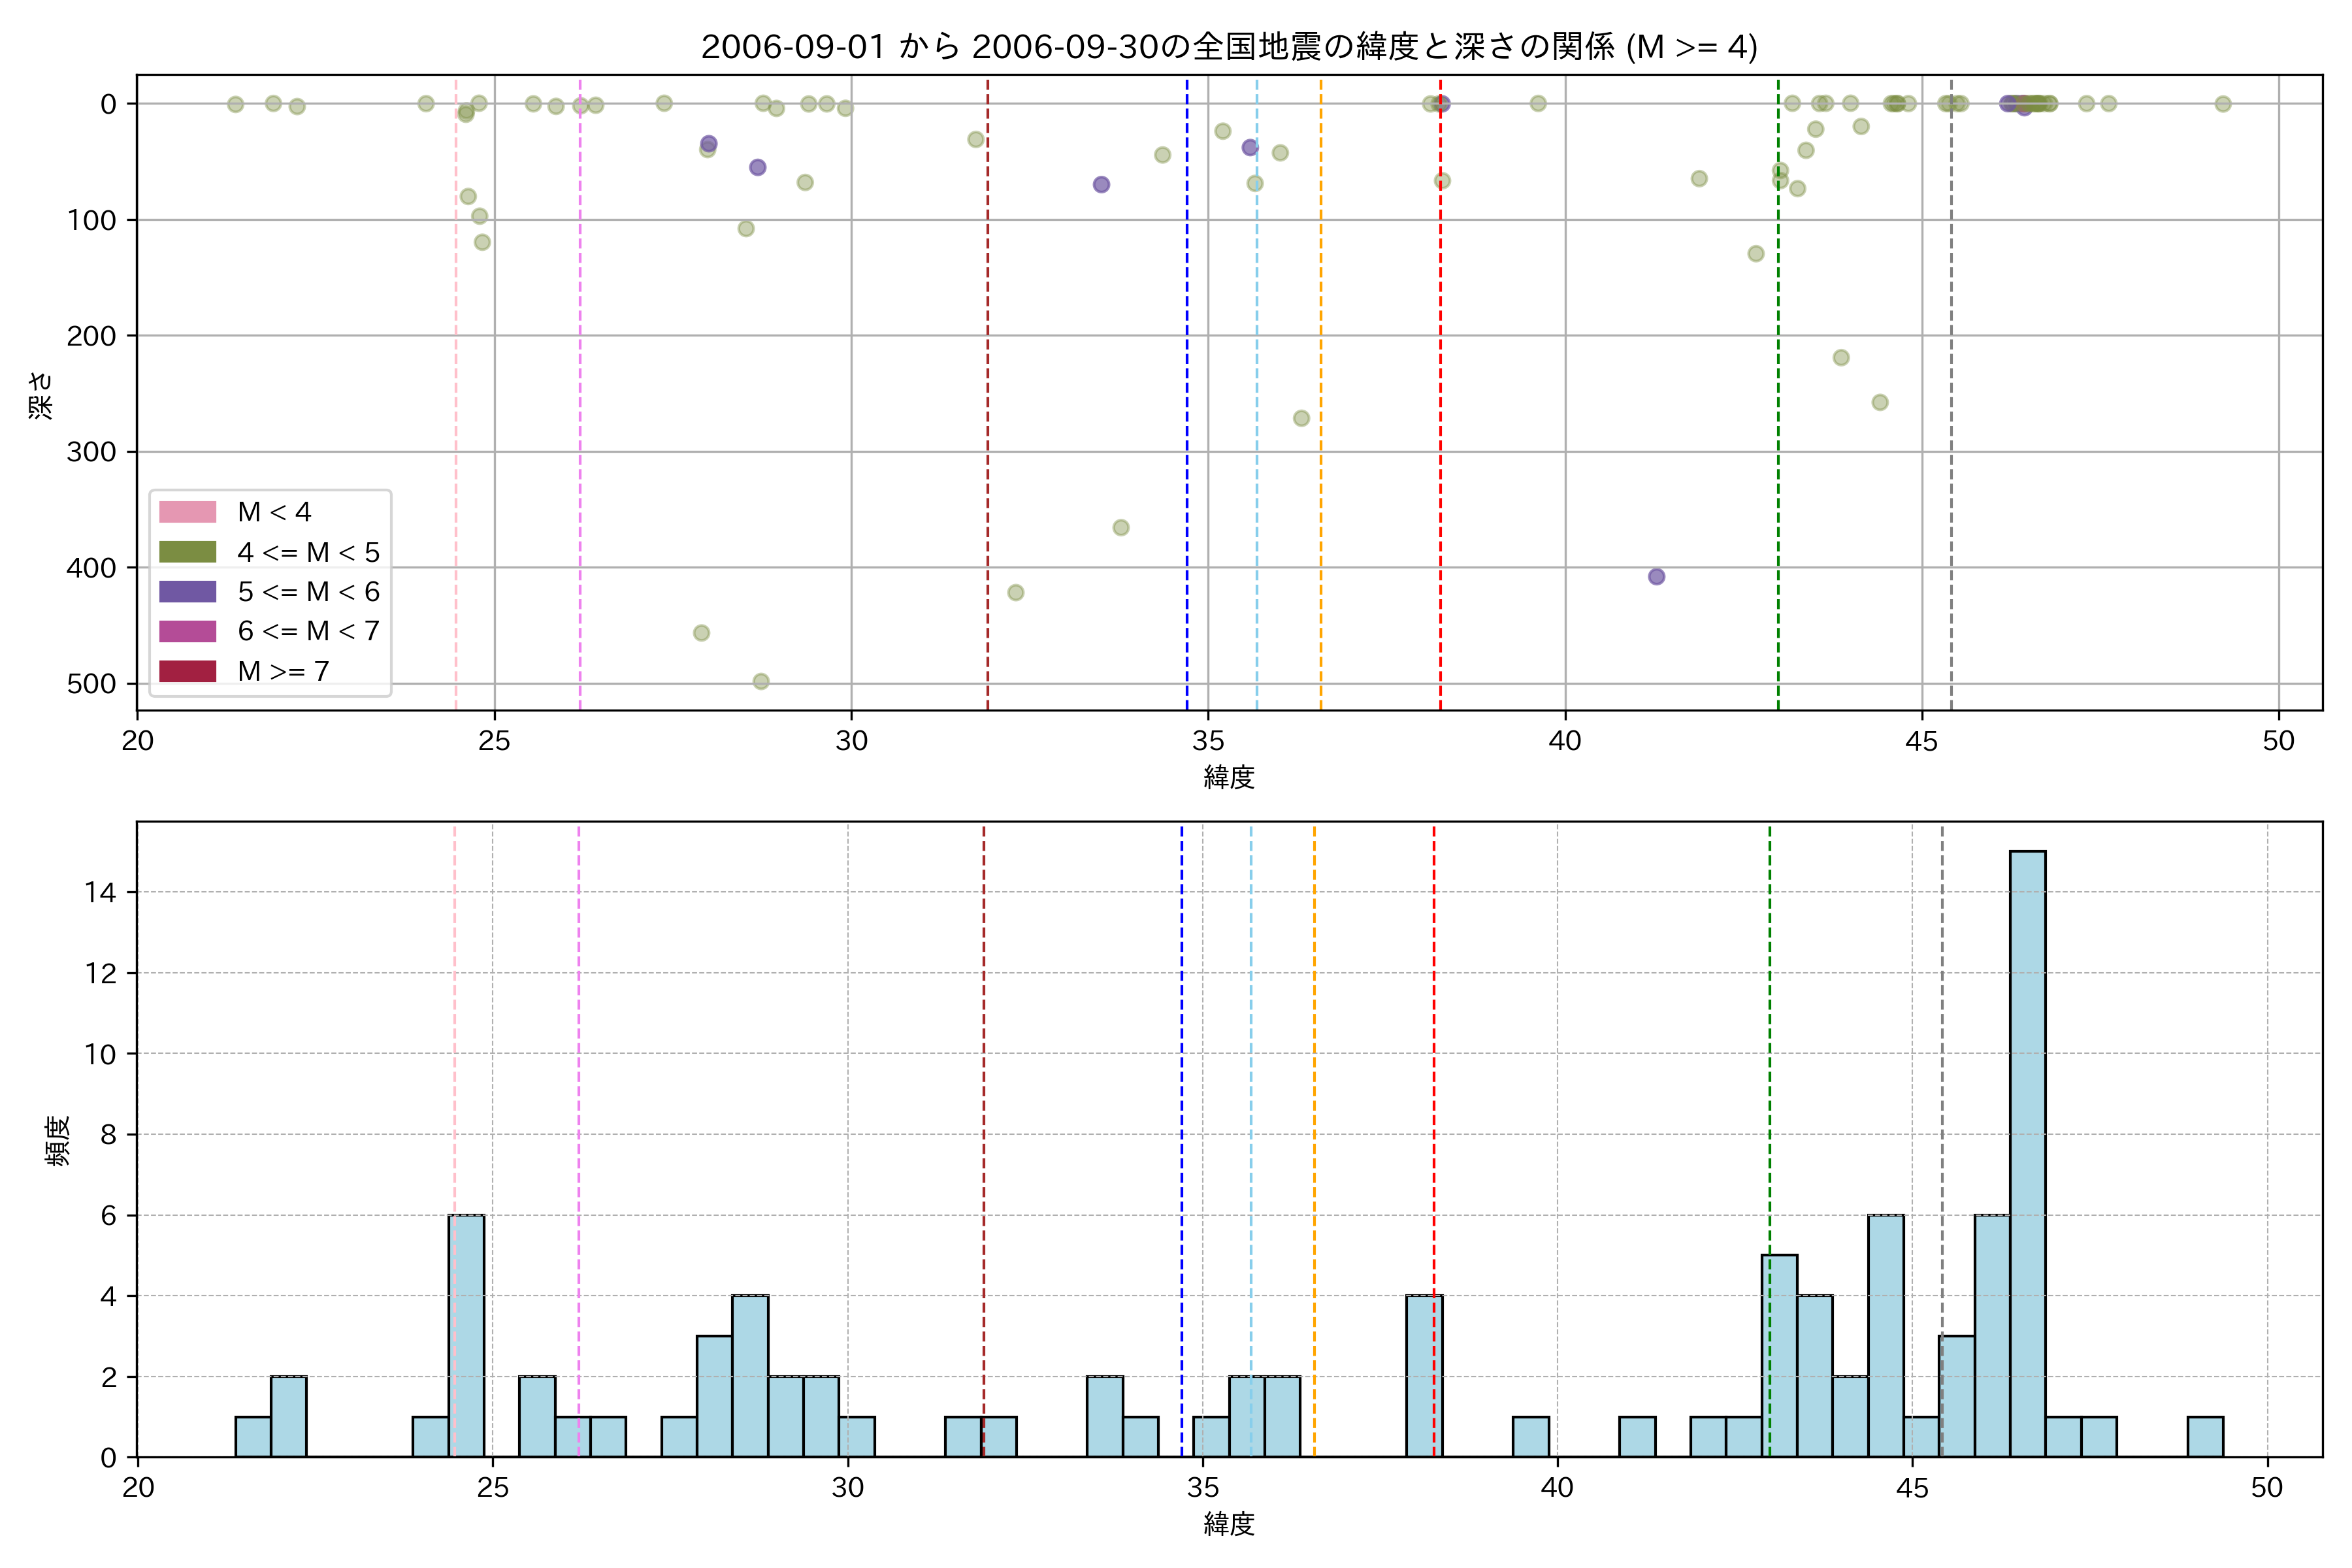This screenshot has width=2352, height=1568.
Task: Click the purple 5 <= M < 6 swatch
Action: pos(188,591)
